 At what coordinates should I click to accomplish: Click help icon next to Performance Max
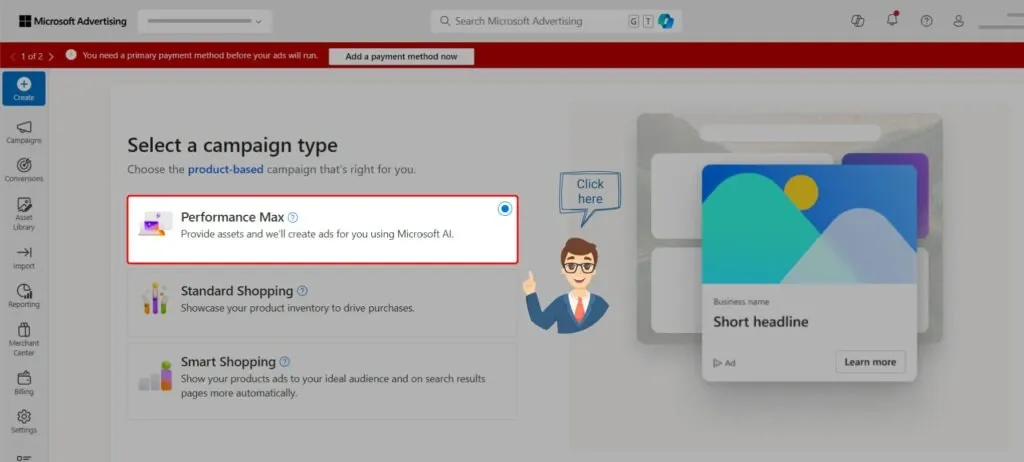click(293, 218)
